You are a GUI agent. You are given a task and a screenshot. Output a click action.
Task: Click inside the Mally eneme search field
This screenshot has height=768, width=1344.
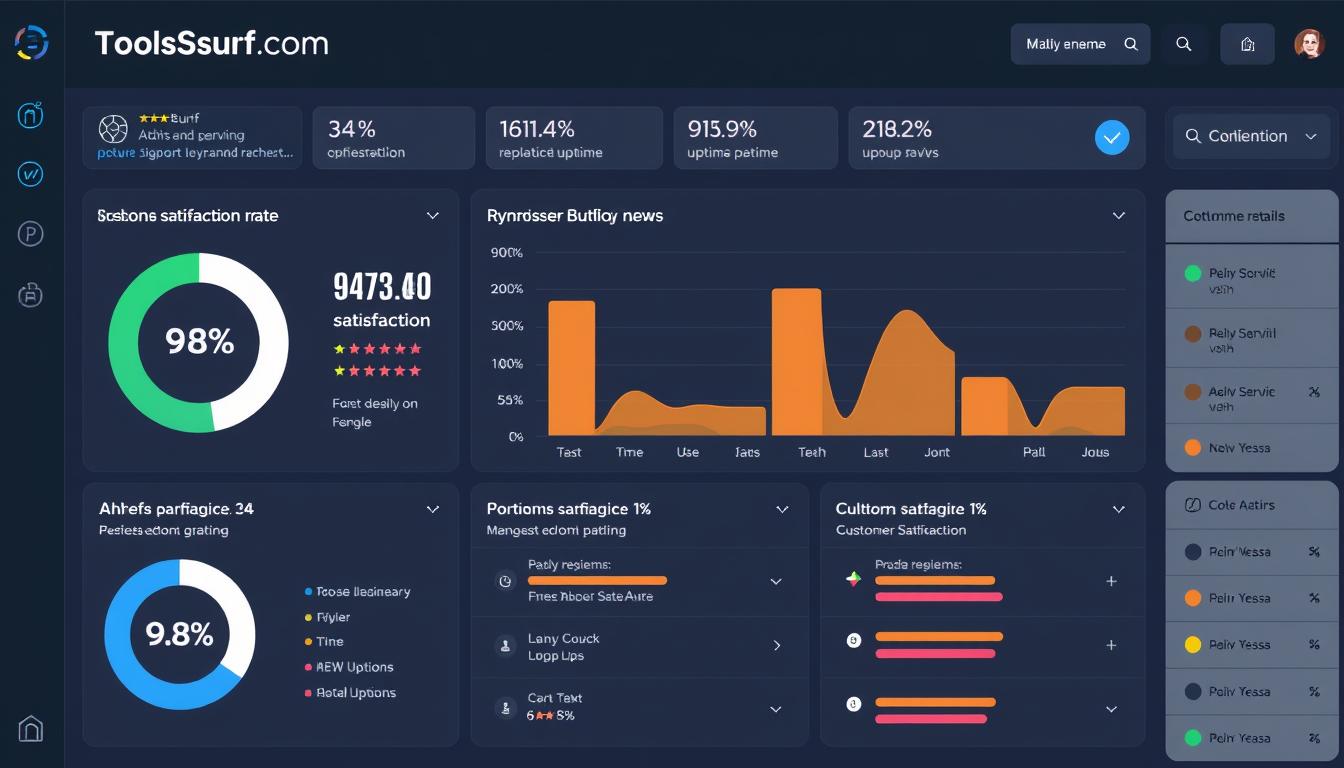pos(1080,44)
